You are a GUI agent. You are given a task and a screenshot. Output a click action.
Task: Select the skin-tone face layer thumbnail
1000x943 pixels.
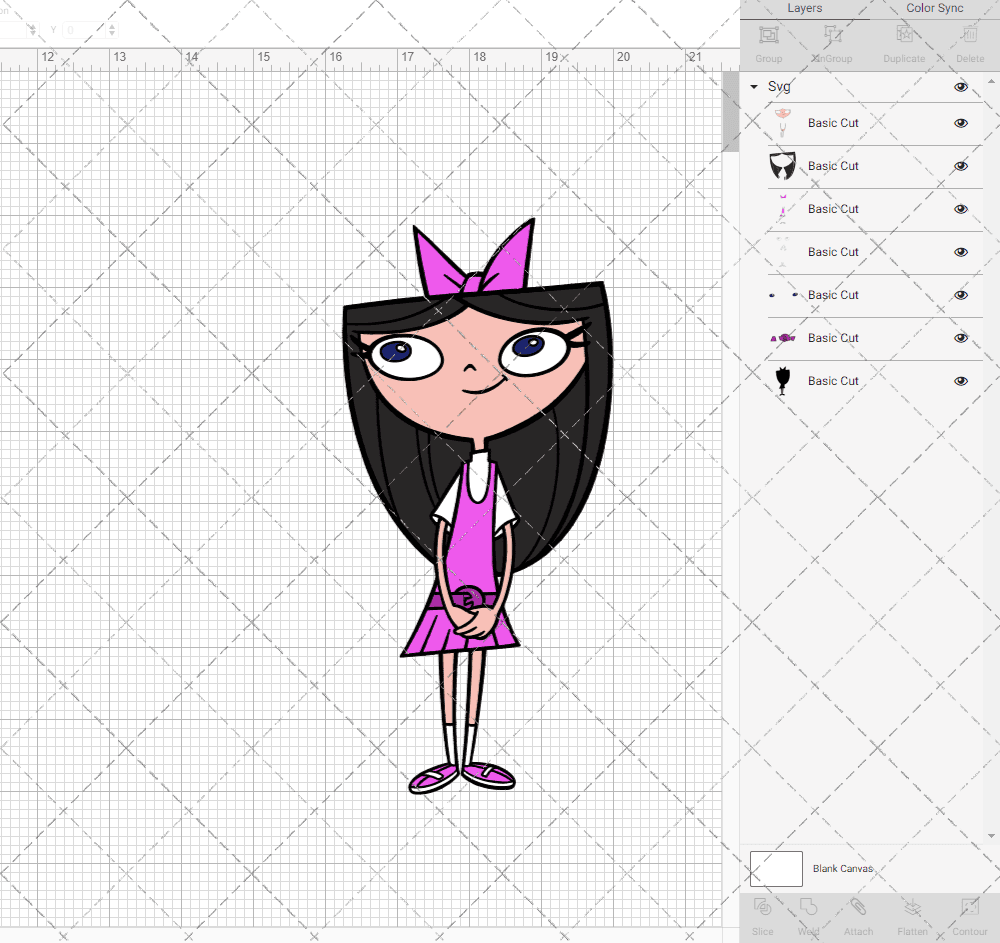[x=783, y=123]
